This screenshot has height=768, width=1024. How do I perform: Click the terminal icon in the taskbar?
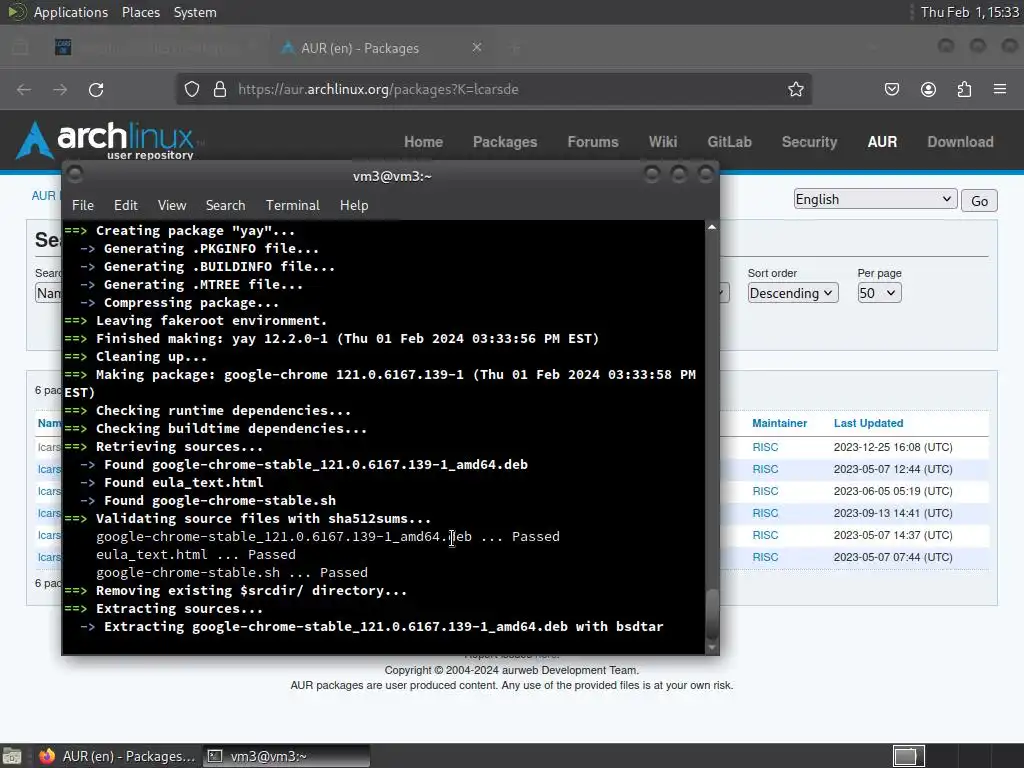[215, 756]
